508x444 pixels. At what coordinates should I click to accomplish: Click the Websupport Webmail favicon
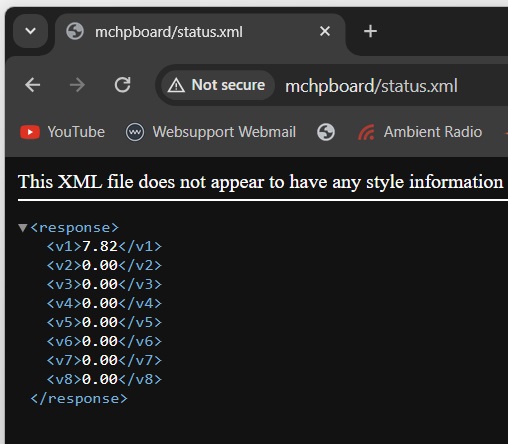(x=135, y=132)
